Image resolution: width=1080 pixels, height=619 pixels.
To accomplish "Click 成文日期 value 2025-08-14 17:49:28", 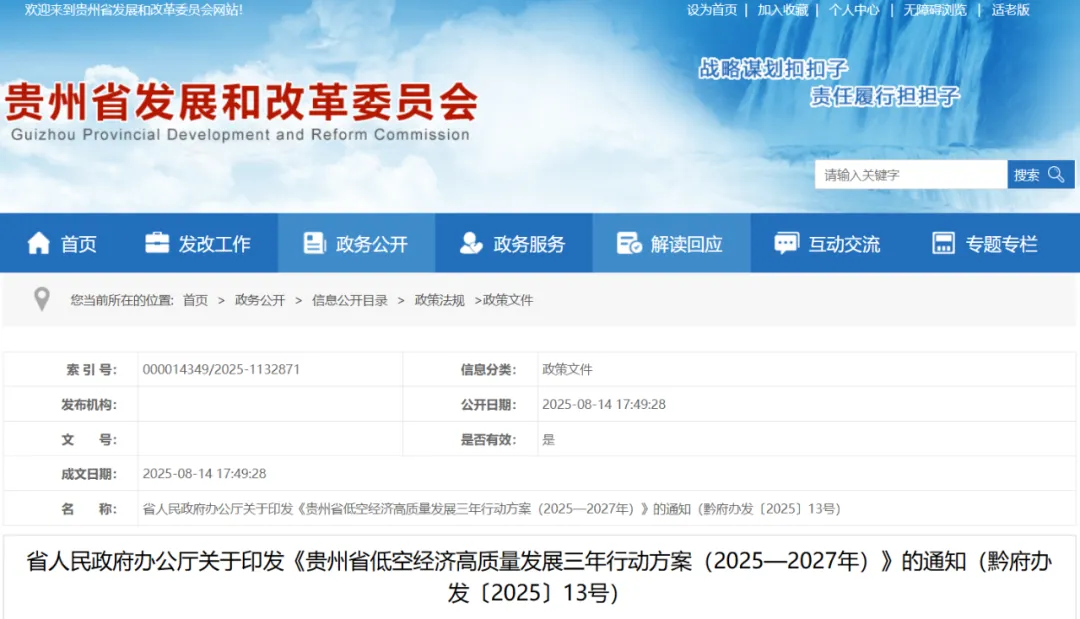I will (x=205, y=474).
